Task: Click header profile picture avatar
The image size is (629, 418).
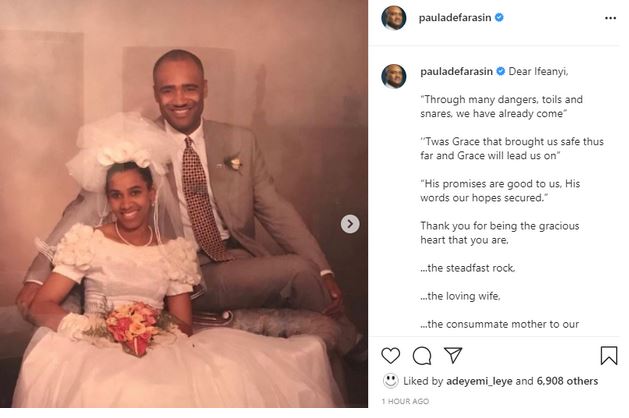Action: pyautogui.click(x=394, y=18)
